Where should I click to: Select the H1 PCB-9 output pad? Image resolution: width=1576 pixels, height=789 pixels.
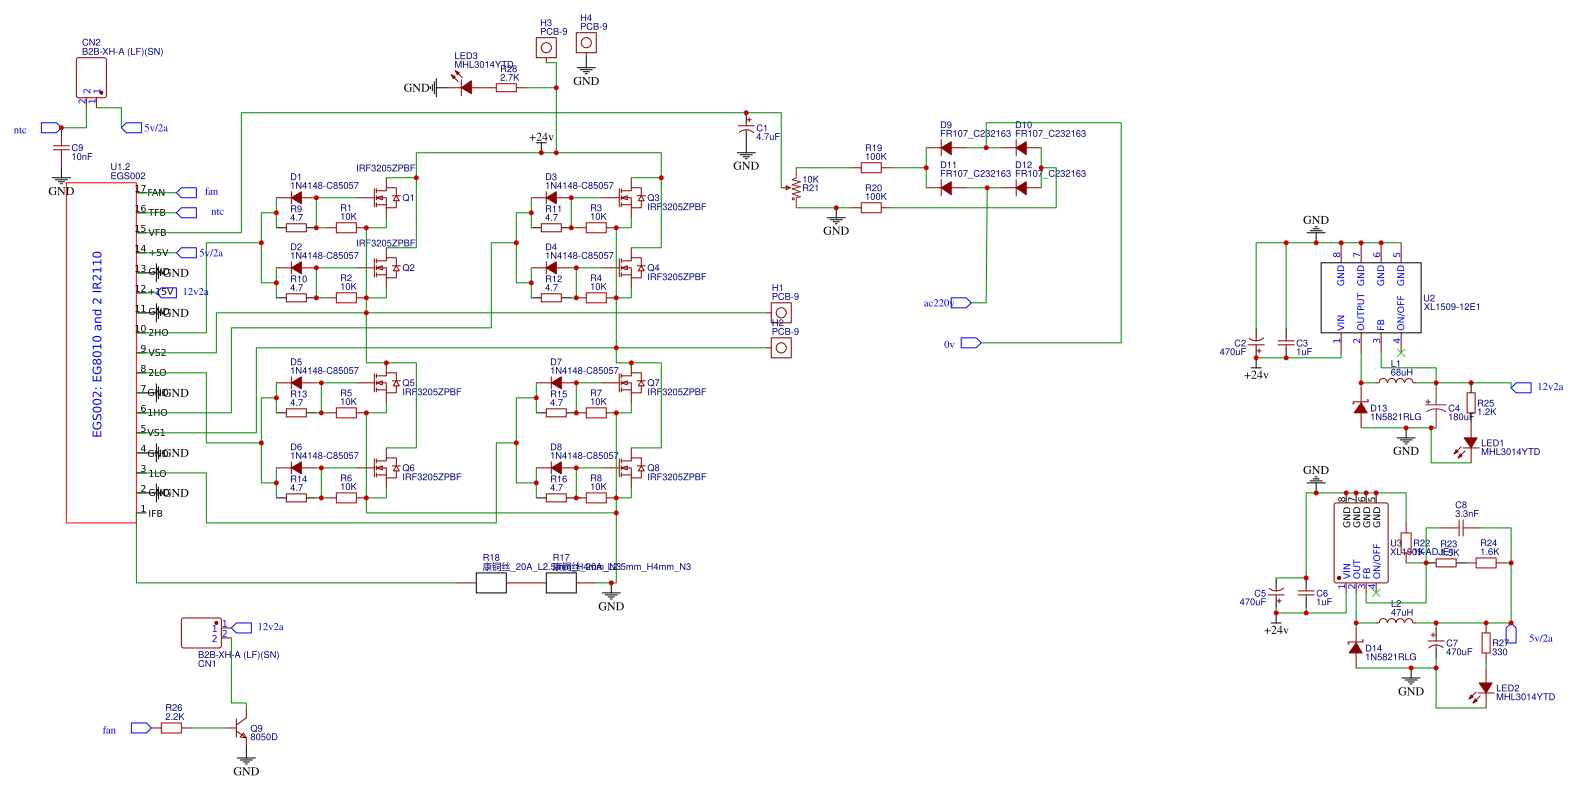781,313
